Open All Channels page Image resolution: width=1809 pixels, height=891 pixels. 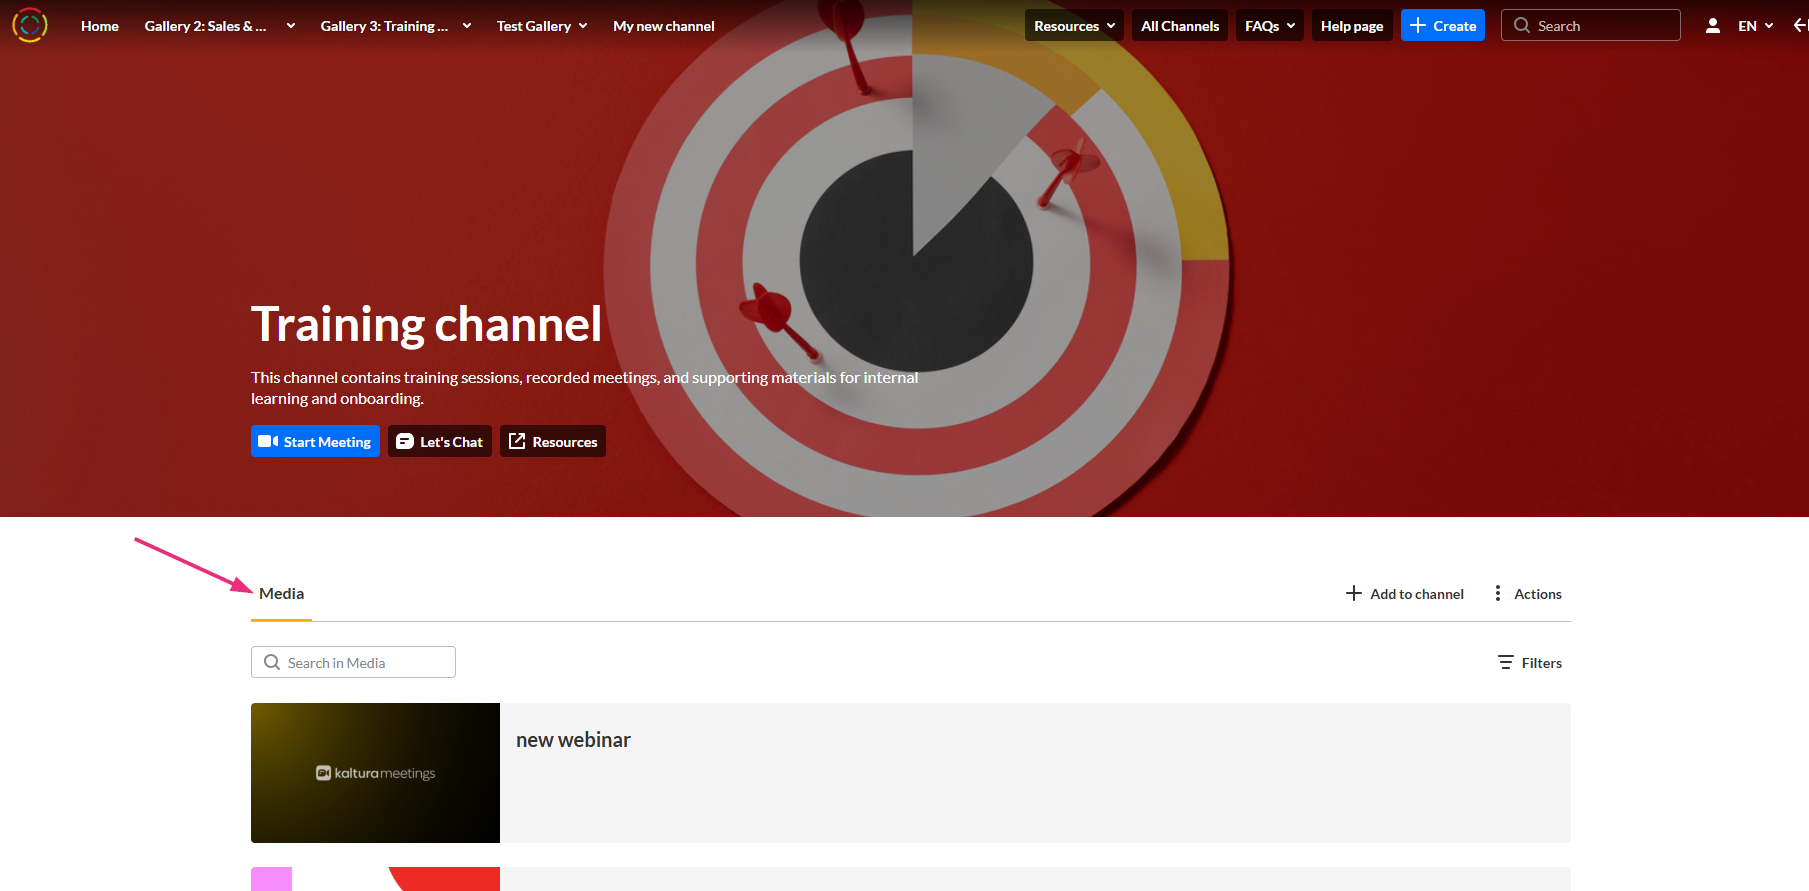1180,26
